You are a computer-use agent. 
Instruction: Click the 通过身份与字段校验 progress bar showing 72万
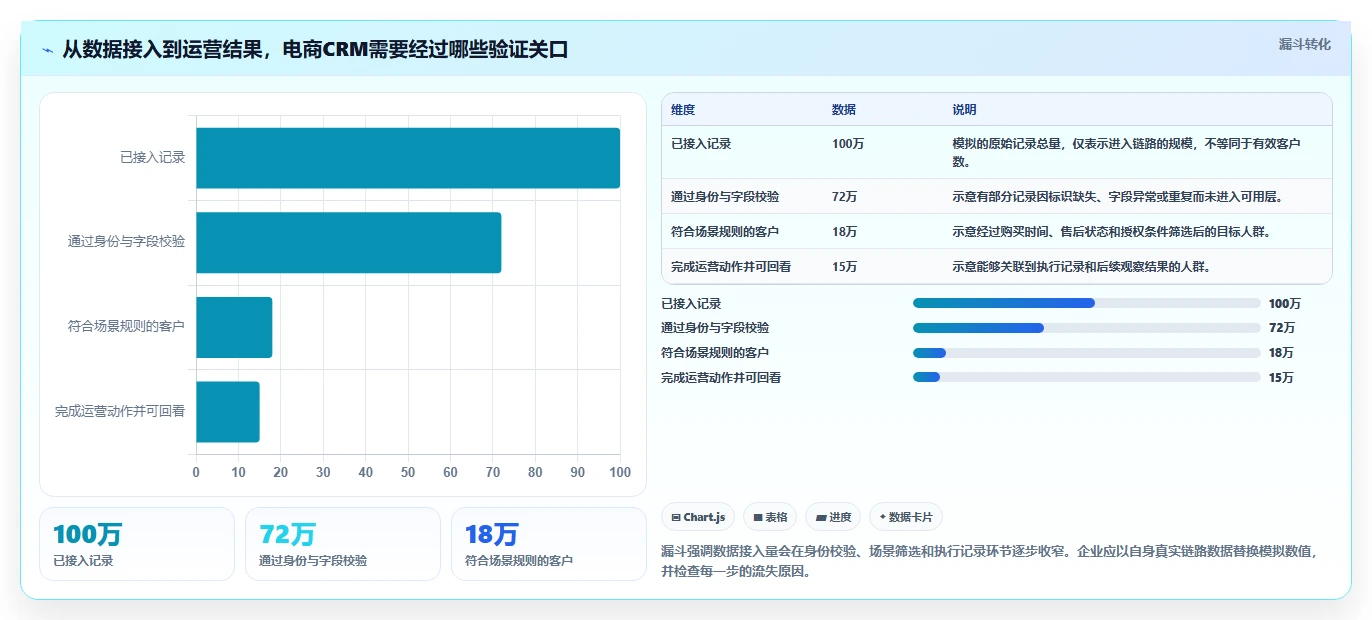click(x=1086, y=328)
